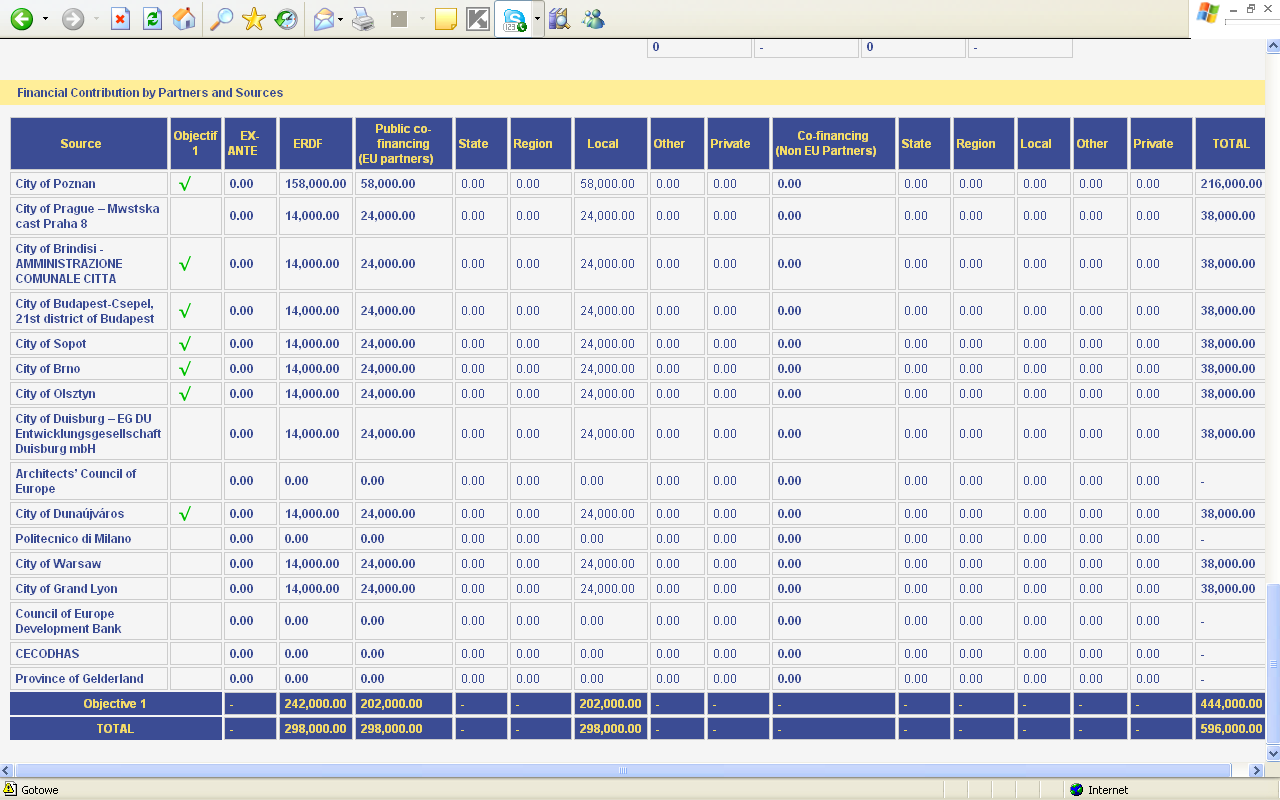Select the Politecnico di Milano source cell
Screen dimensions: 1280x800
pyautogui.click(x=89, y=539)
